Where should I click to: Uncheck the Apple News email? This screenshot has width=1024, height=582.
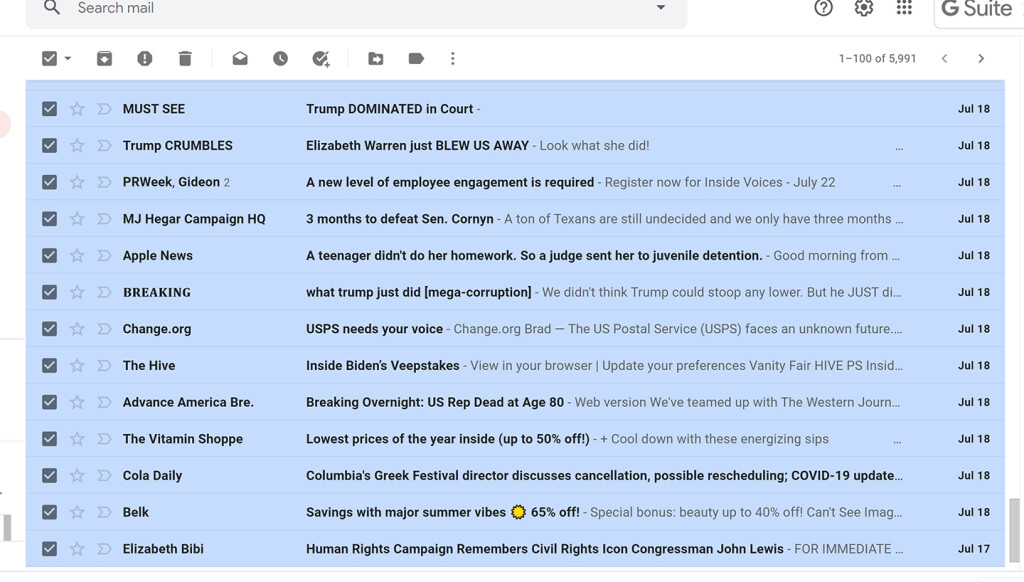pyautogui.click(x=50, y=255)
